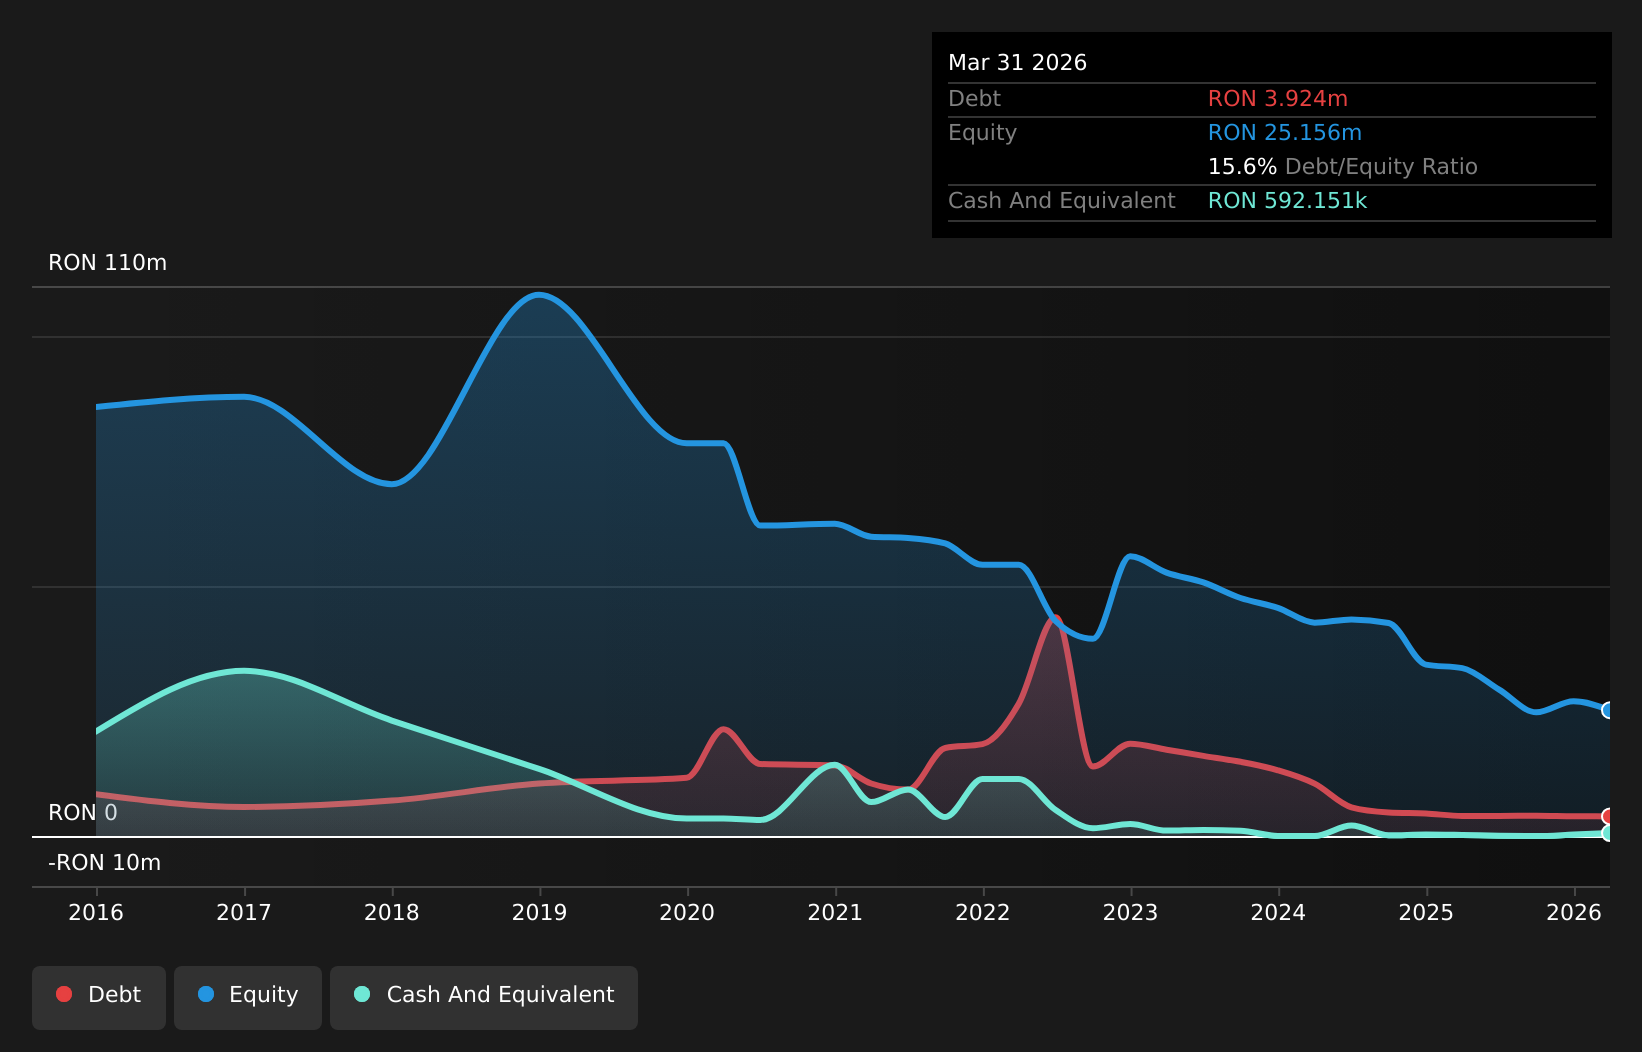1642x1052 pixels.
Task: Click the Mar 31 2026 tooltip date
Action: click(x=1018, y=63)
